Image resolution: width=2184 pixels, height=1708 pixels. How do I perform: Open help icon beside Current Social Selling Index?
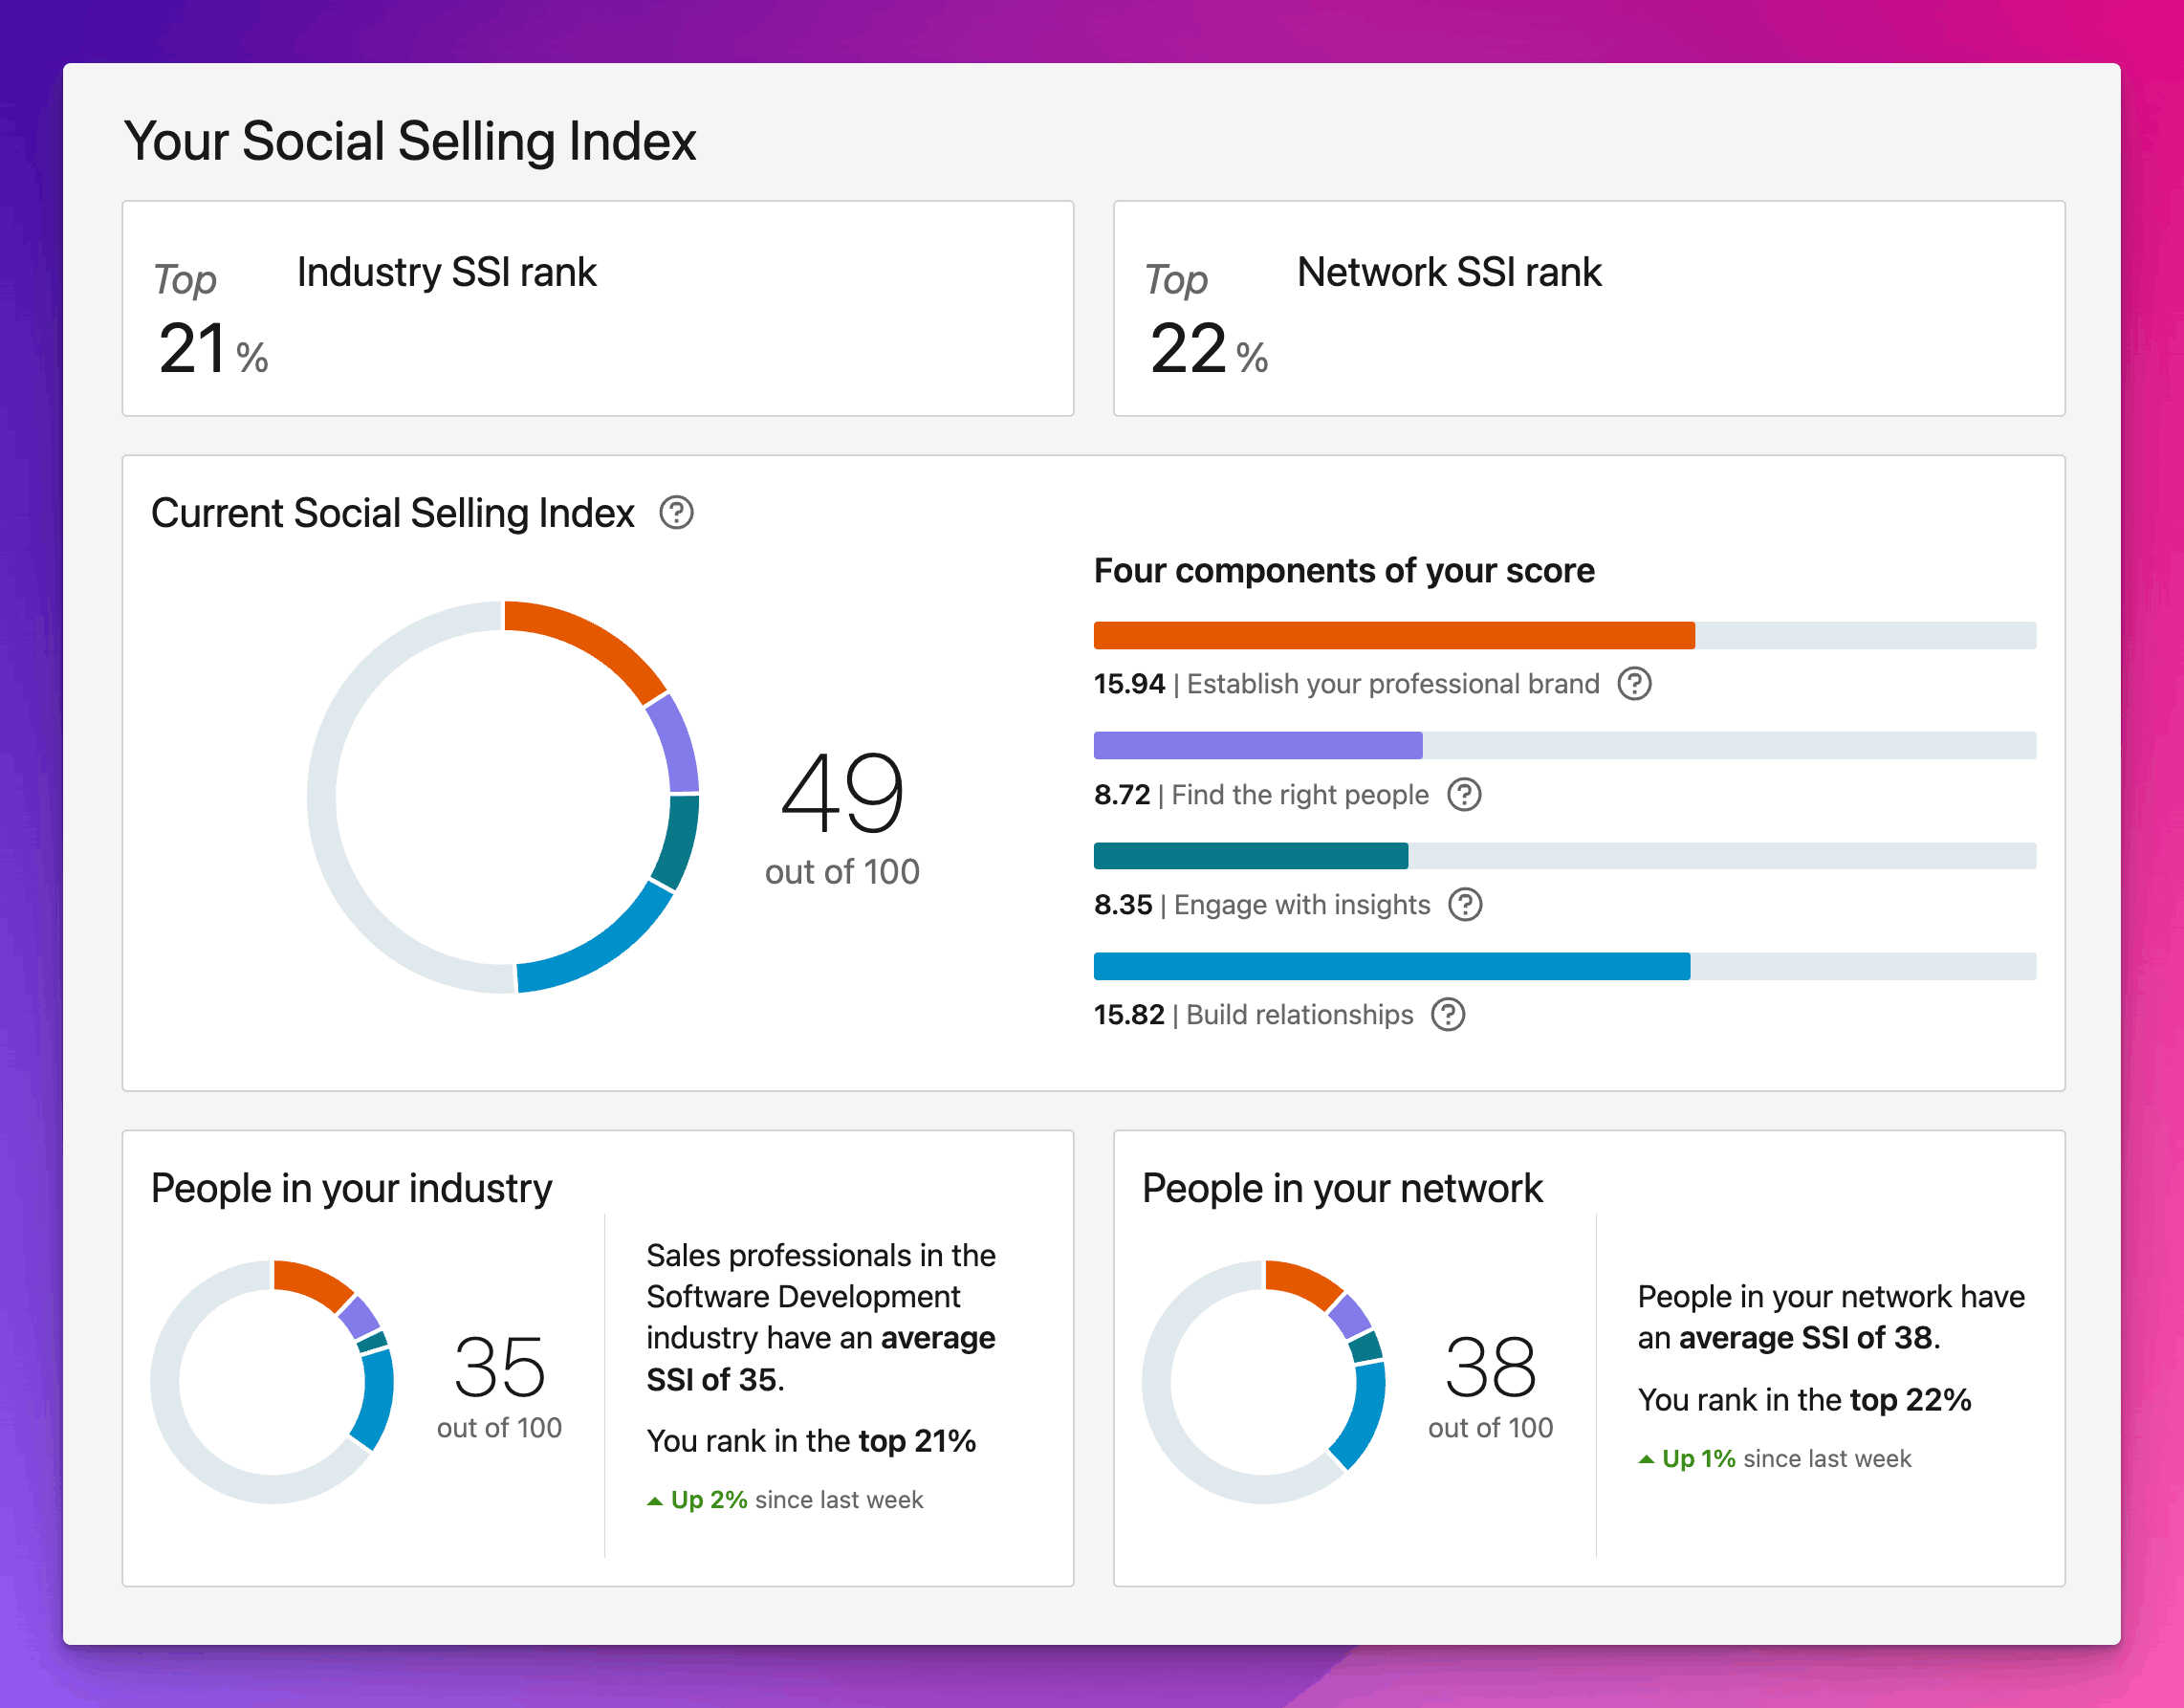(676, 513)
